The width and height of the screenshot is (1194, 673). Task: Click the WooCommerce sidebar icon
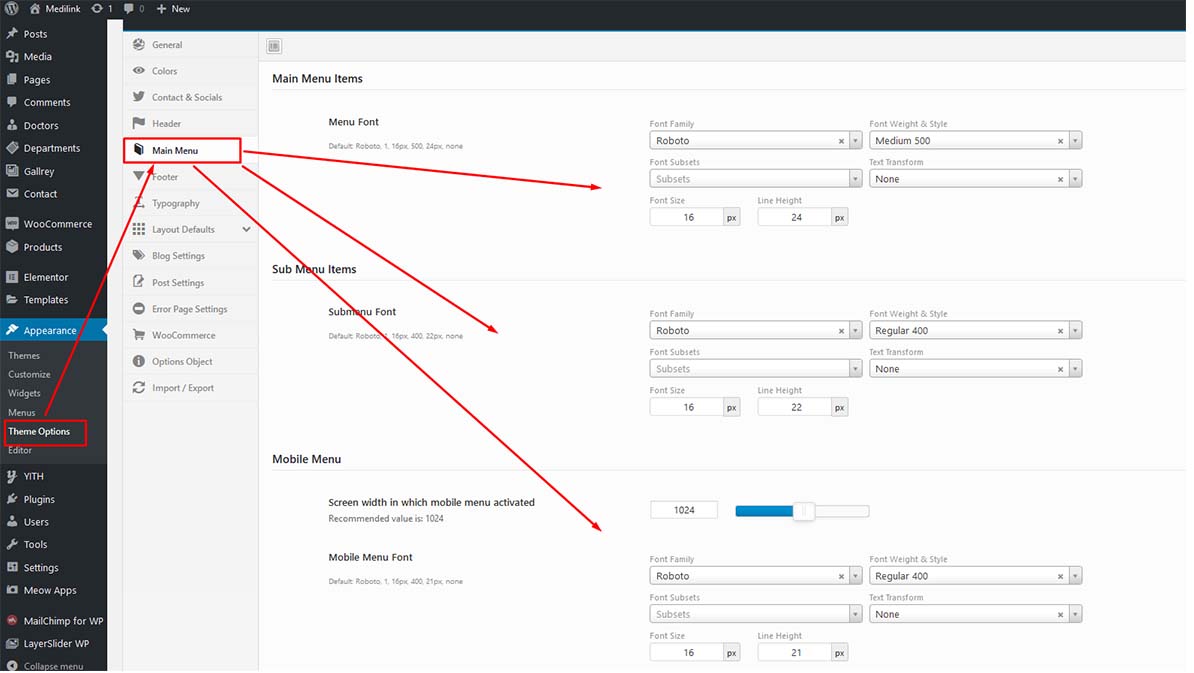[x=12, y=223]
